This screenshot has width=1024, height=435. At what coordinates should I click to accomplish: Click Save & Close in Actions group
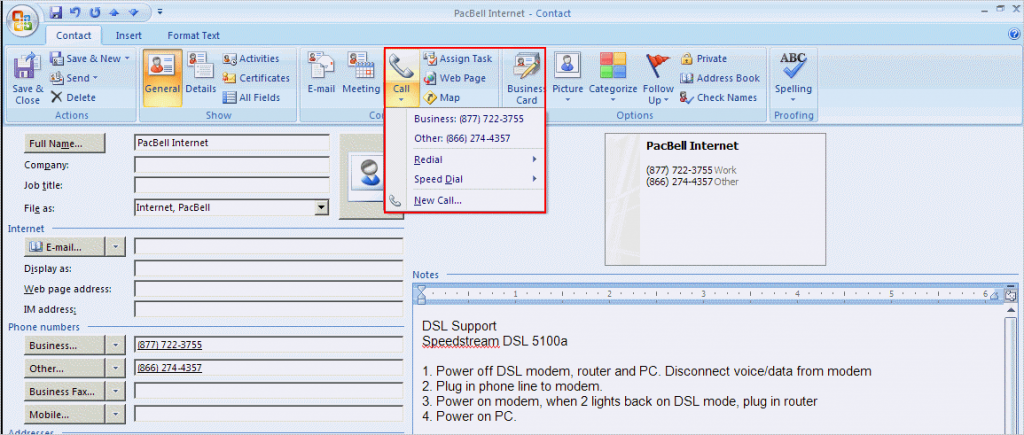pyautogui.click(x=27, y=78)
